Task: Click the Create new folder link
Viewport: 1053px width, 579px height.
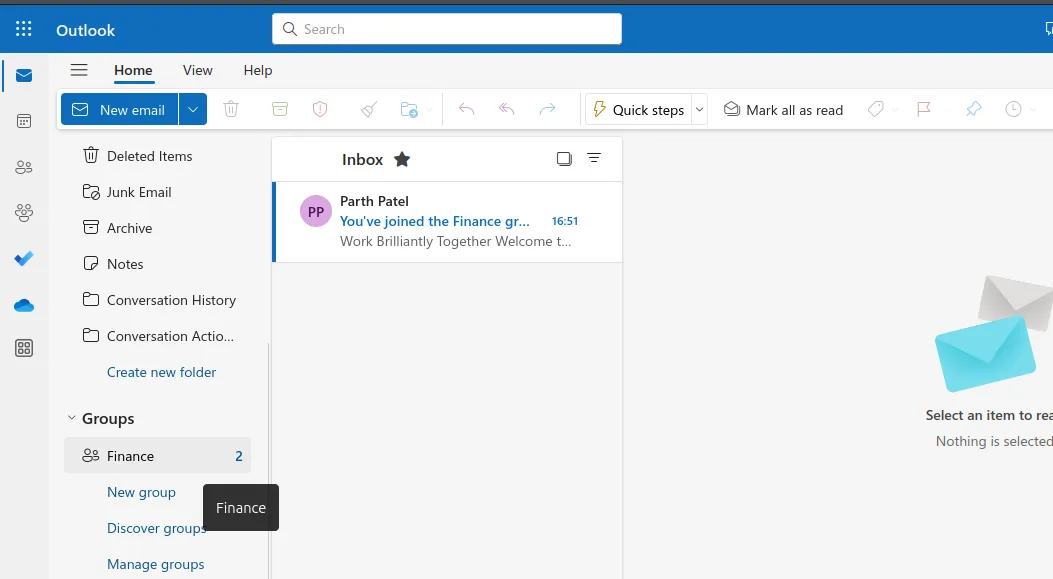Action: tap(161, 372)
